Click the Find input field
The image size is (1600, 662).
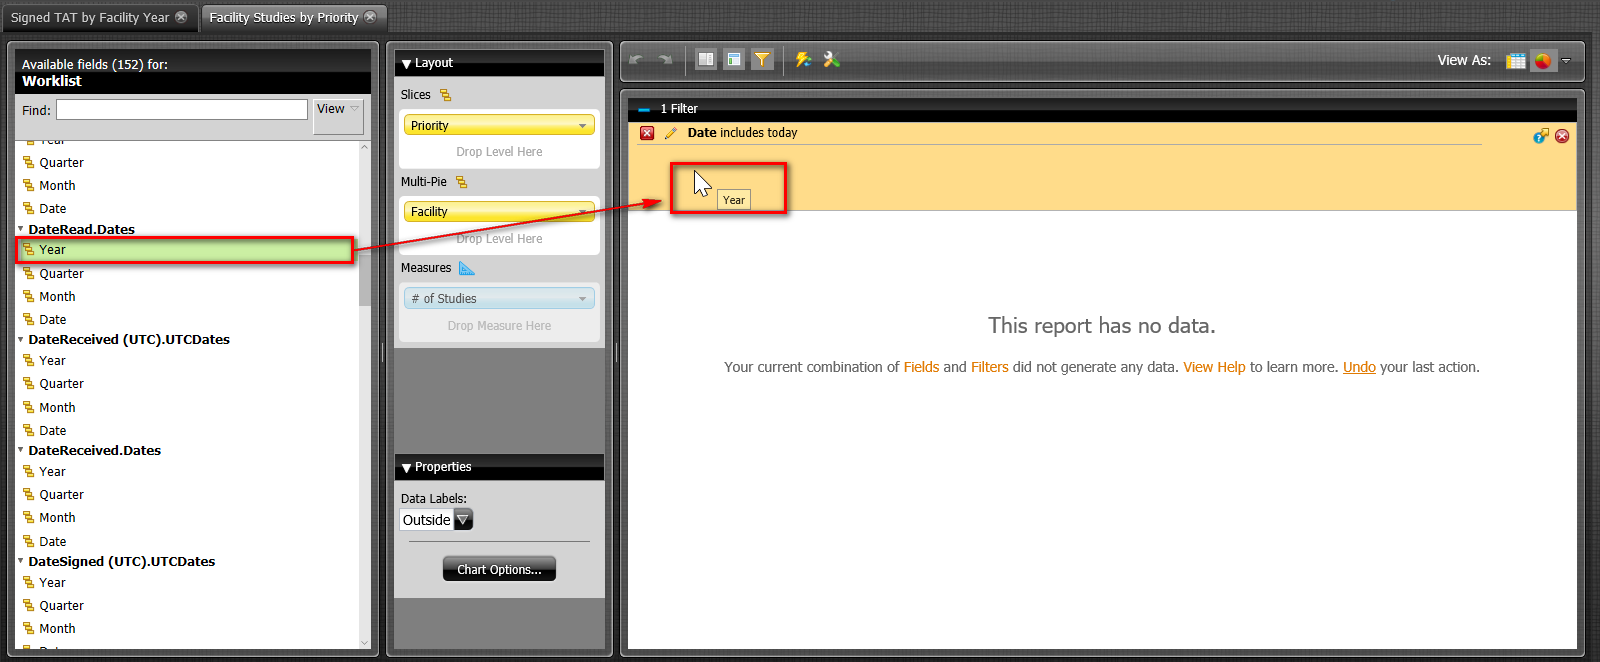pos(182,110)
